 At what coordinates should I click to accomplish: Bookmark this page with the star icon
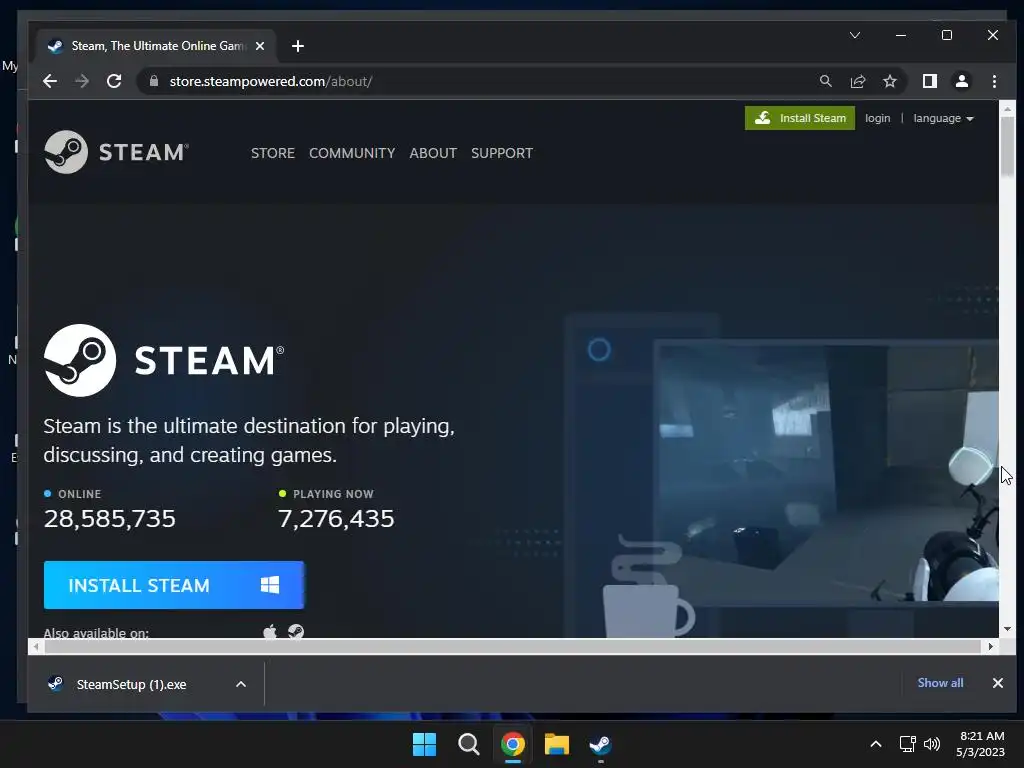[889, 81]
